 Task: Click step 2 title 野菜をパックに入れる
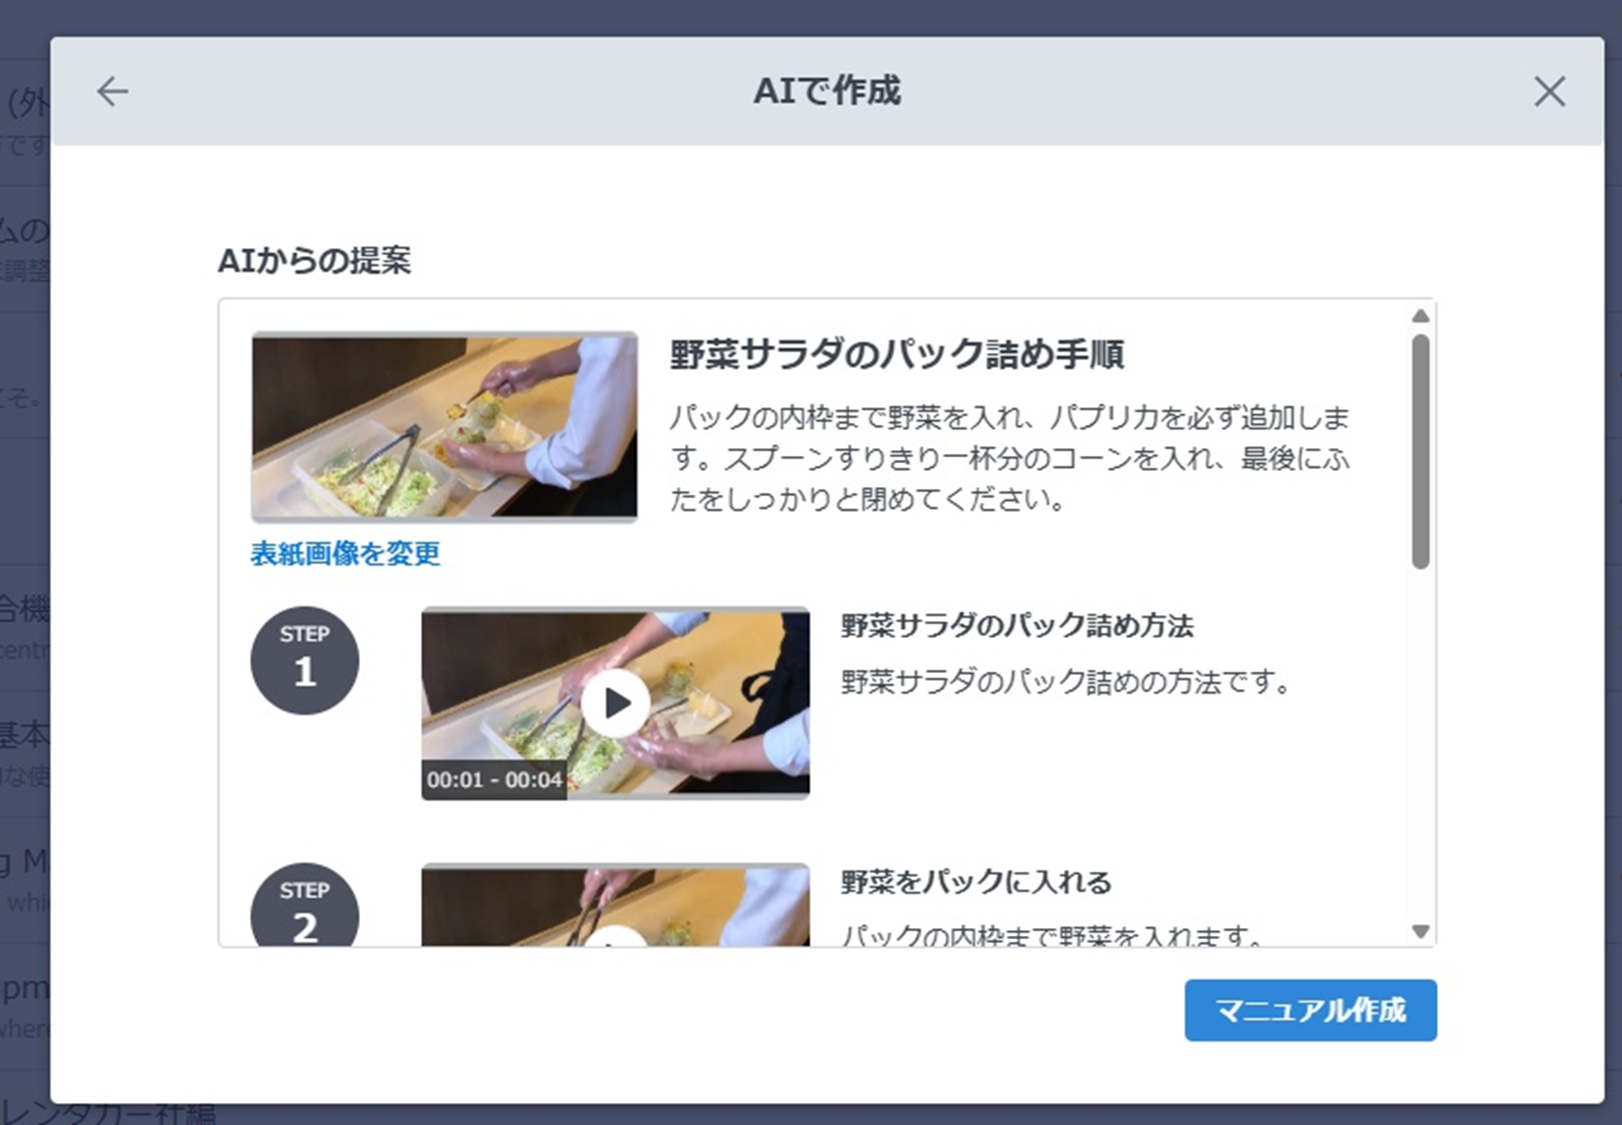(x=976, y=882)
